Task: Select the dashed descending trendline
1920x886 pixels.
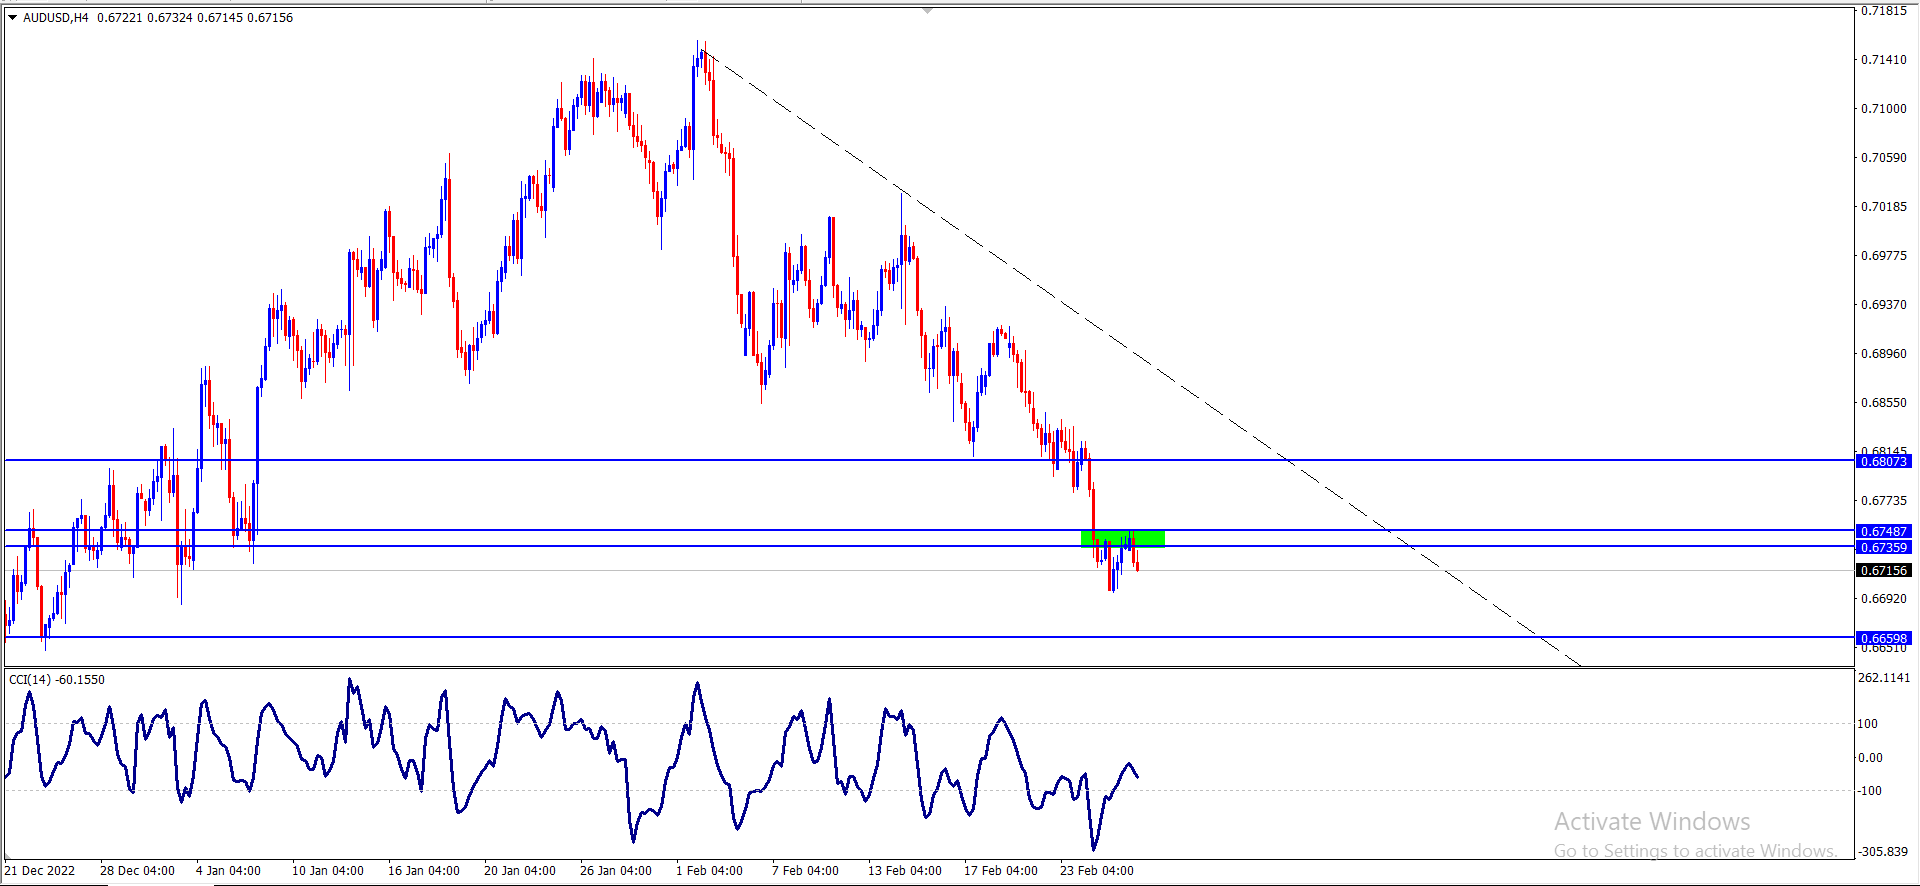Action: tap(1140, 358)
